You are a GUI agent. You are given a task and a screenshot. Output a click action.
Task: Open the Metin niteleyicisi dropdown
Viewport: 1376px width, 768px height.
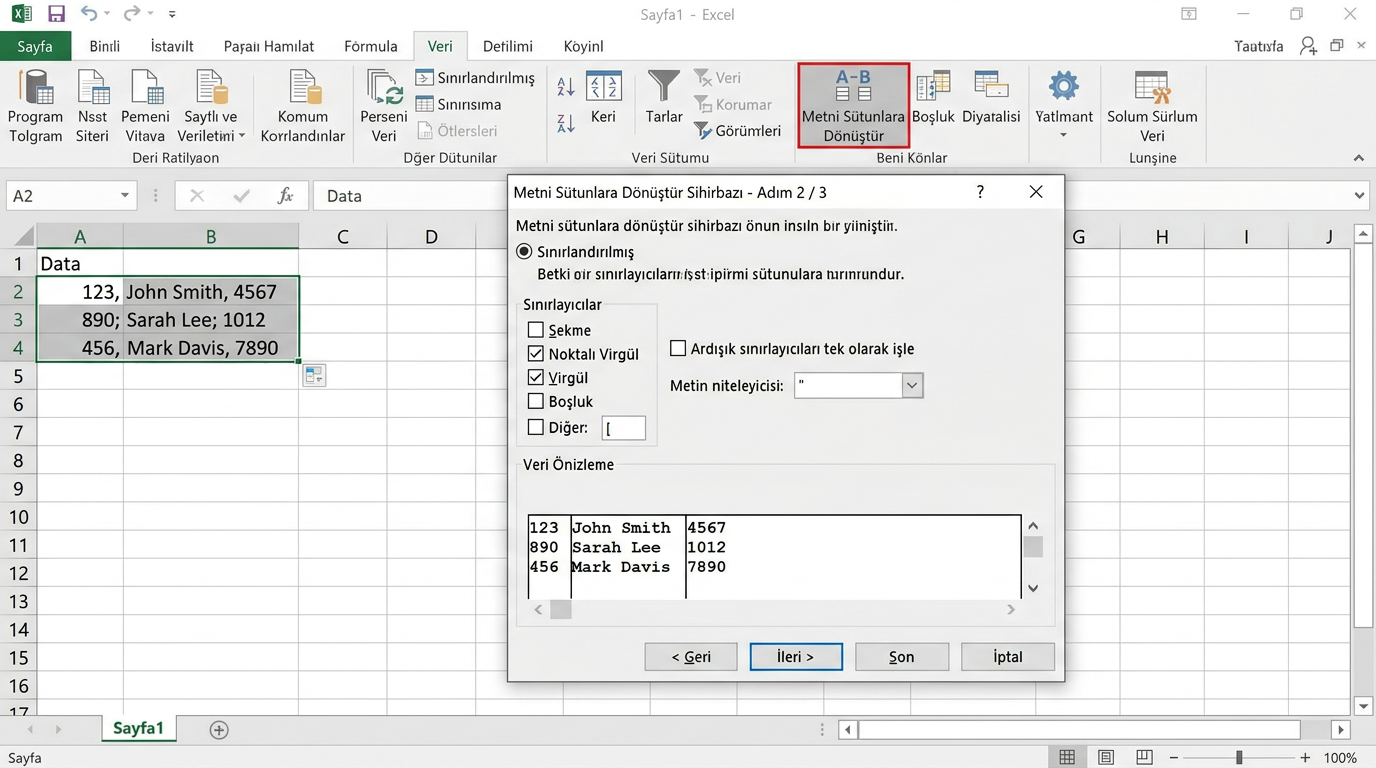click(x=911, y=386)
